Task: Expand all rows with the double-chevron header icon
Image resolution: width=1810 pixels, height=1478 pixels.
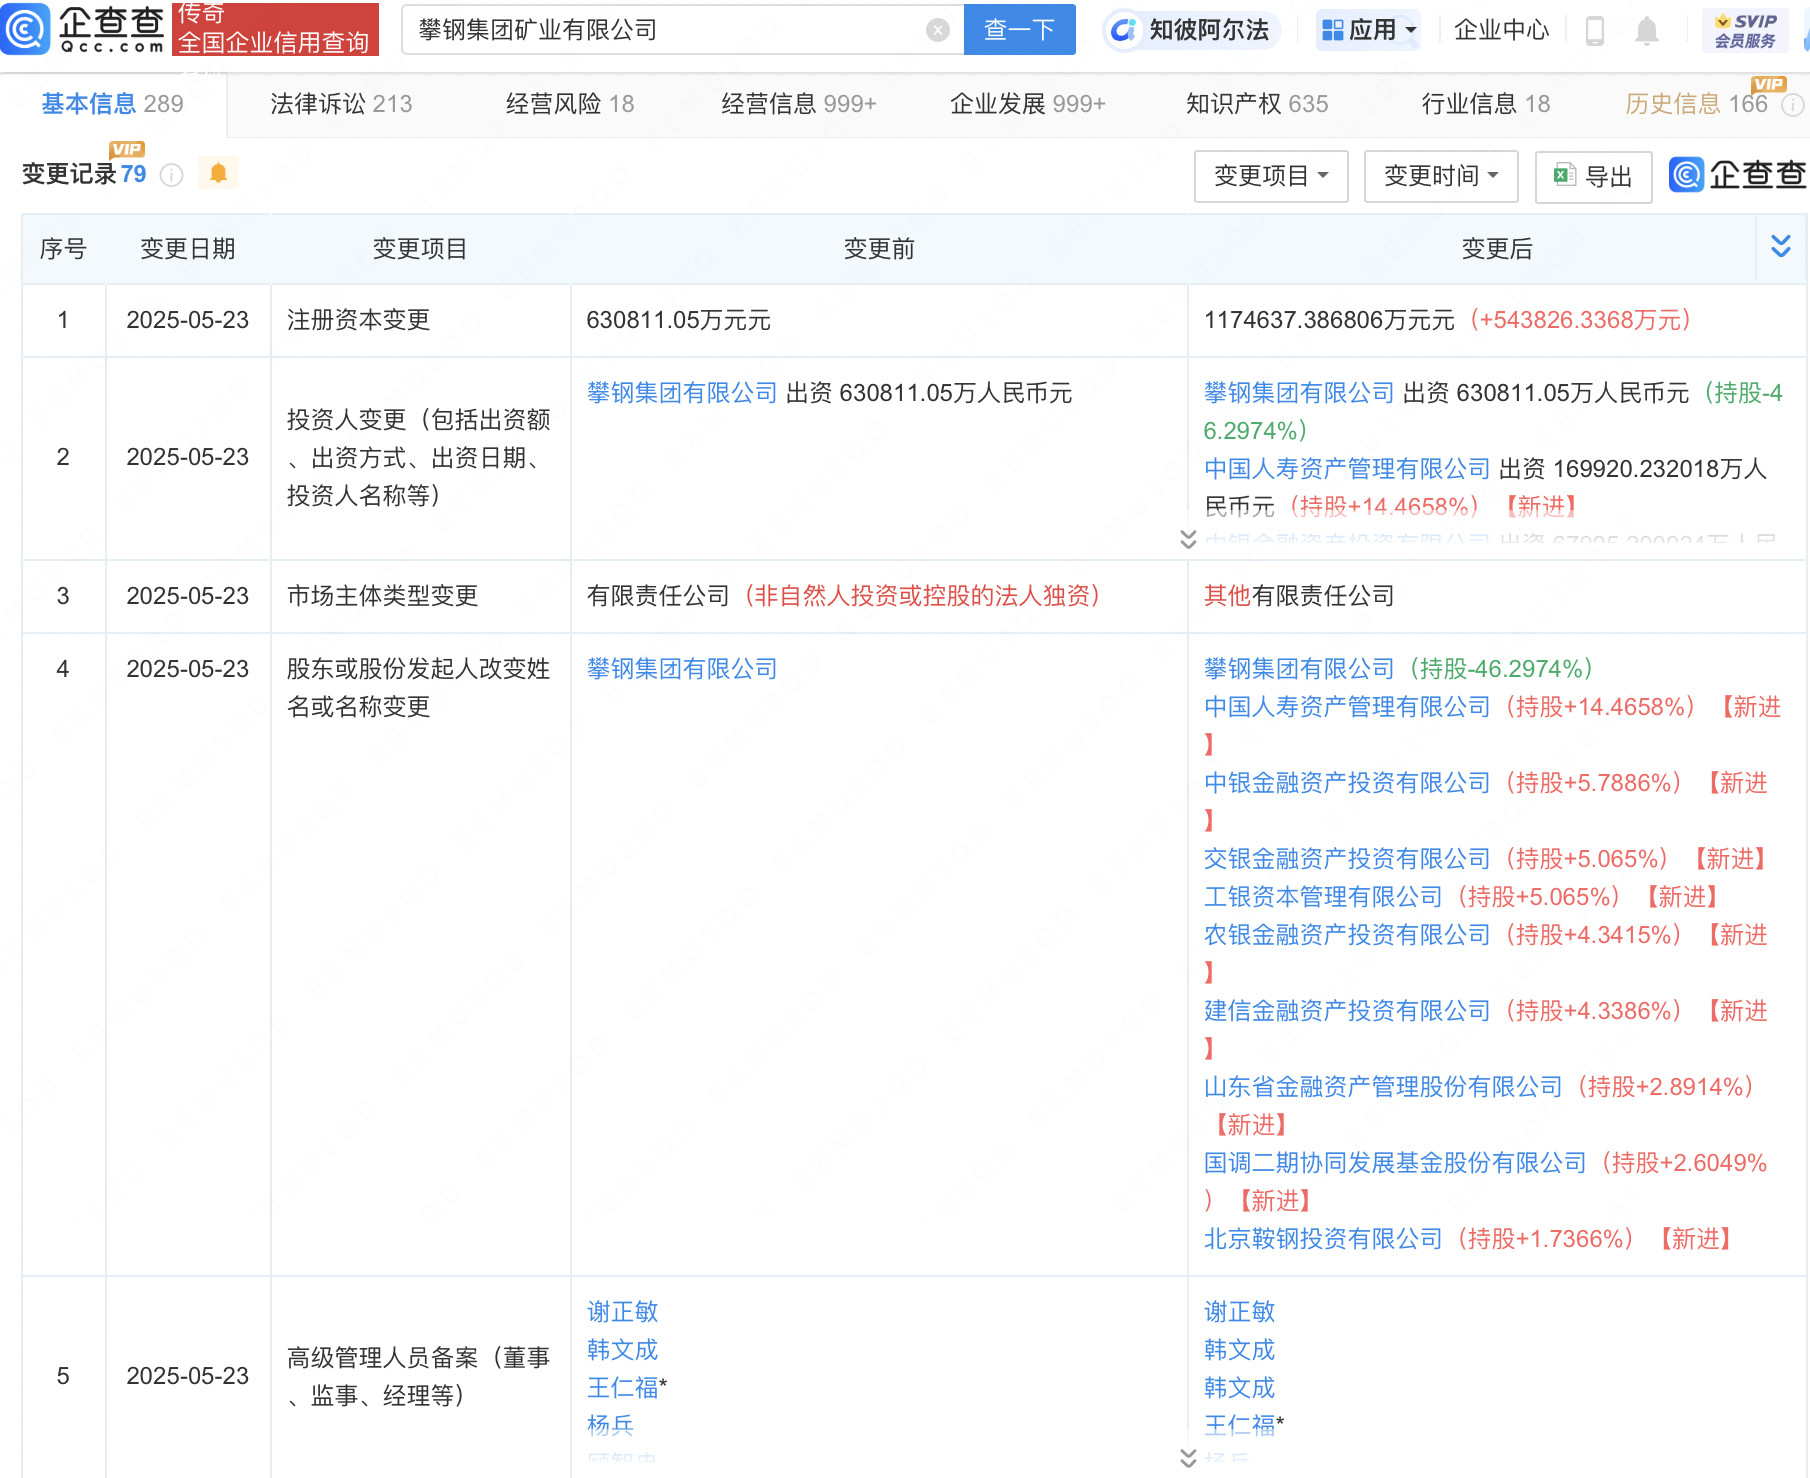Action: [1780, 247]
